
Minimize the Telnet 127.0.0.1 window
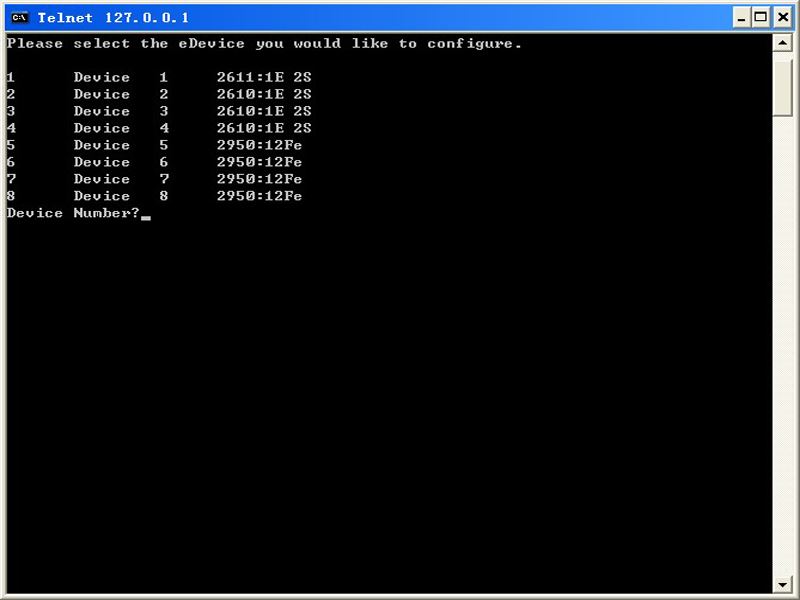(x=741, y=18)
